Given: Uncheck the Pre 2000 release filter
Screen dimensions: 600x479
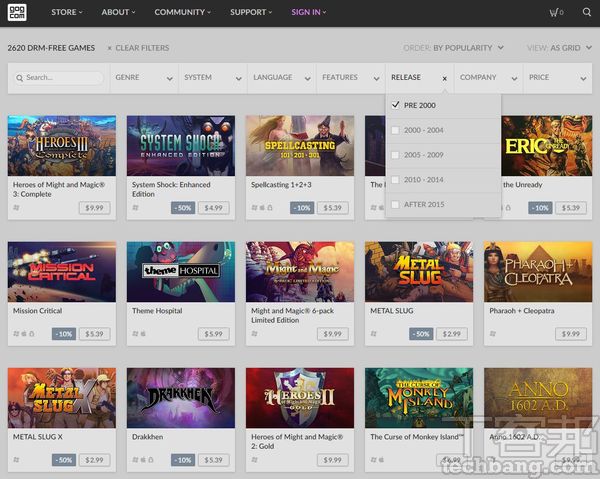Looking at the screenshot, I should pyautogui.click(x=397, y=105).
